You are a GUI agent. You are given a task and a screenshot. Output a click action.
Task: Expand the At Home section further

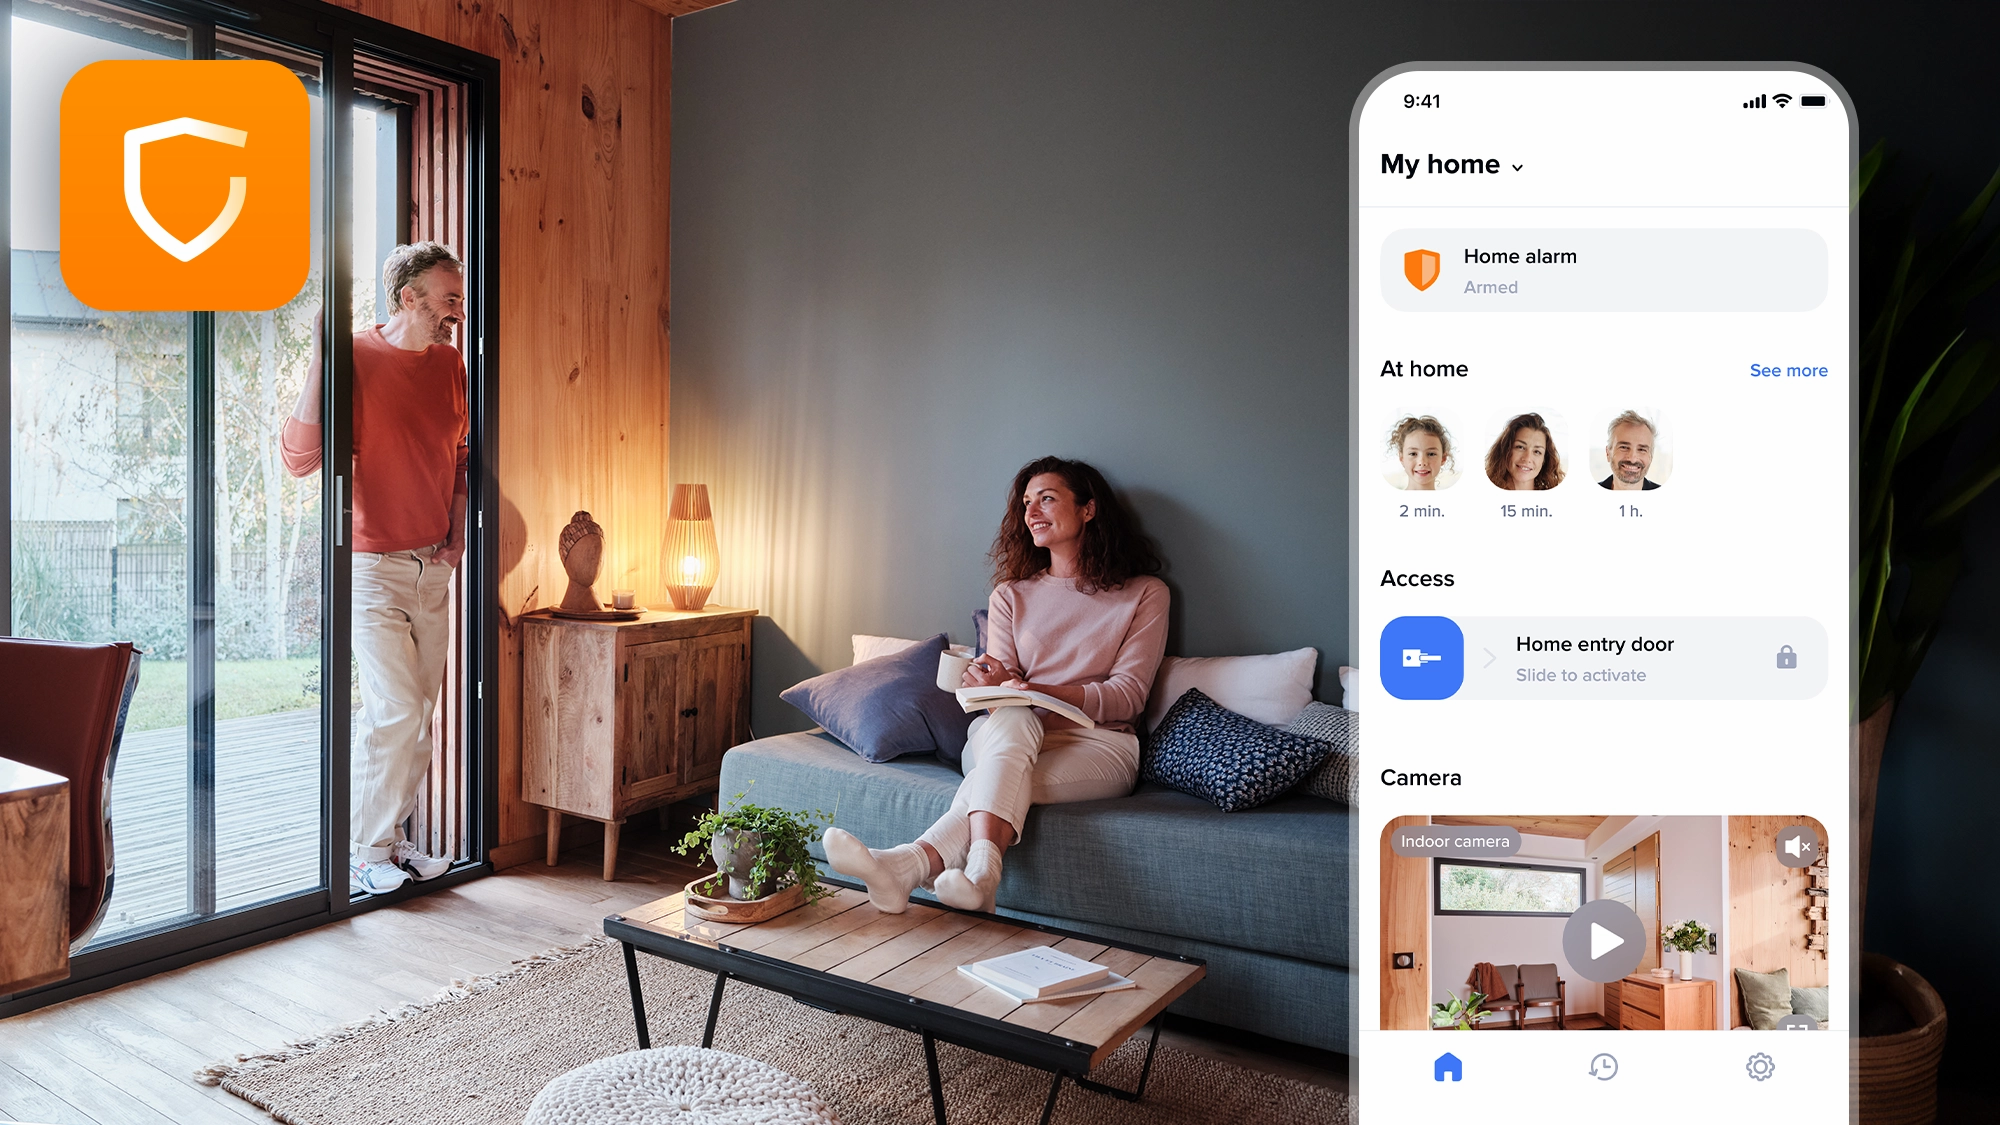1788,368
